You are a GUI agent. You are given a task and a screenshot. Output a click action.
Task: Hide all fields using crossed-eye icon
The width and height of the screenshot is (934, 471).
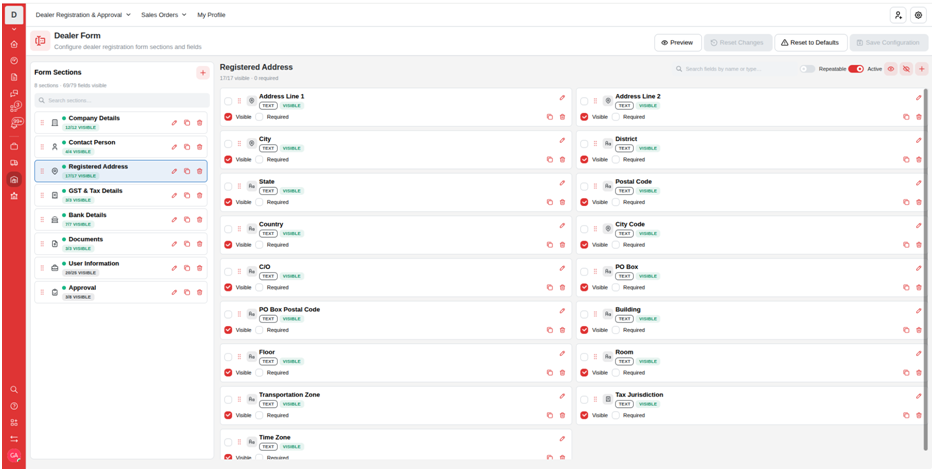click(x=906, y=69)
